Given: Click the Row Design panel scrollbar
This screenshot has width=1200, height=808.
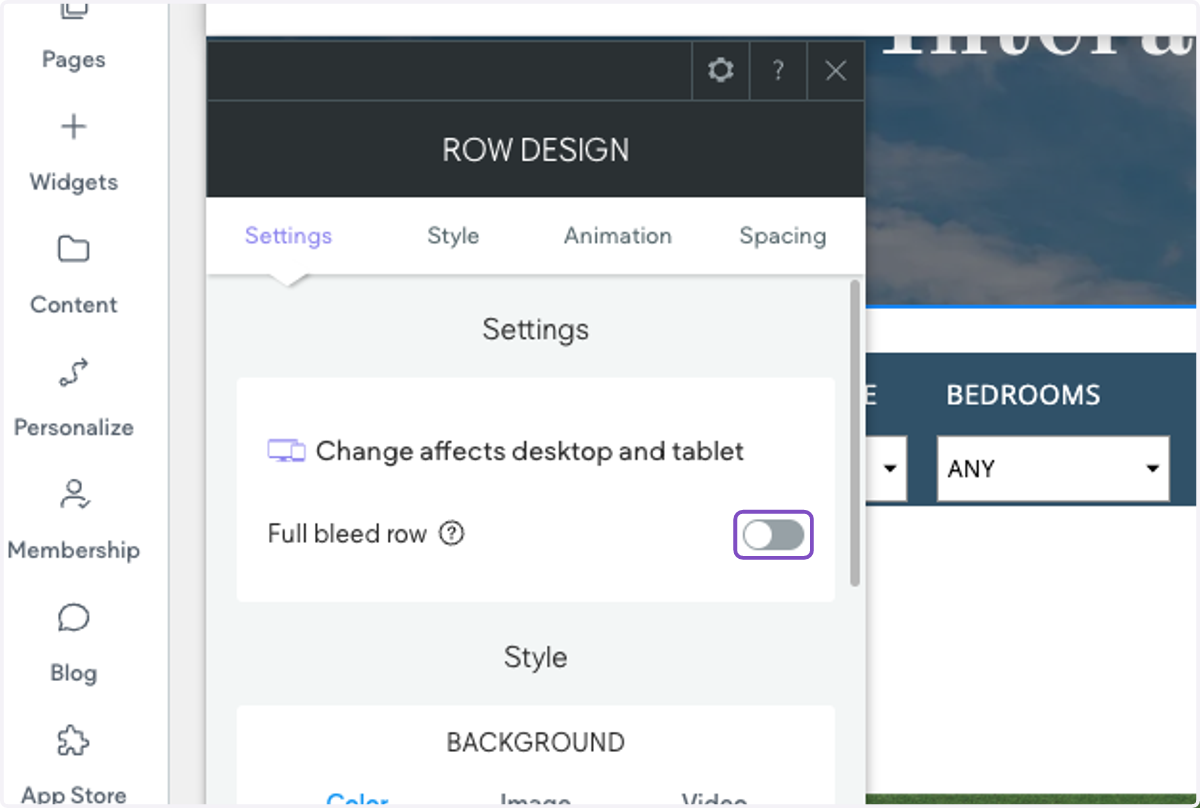Looking at the screenshot, I should point(855,433).
